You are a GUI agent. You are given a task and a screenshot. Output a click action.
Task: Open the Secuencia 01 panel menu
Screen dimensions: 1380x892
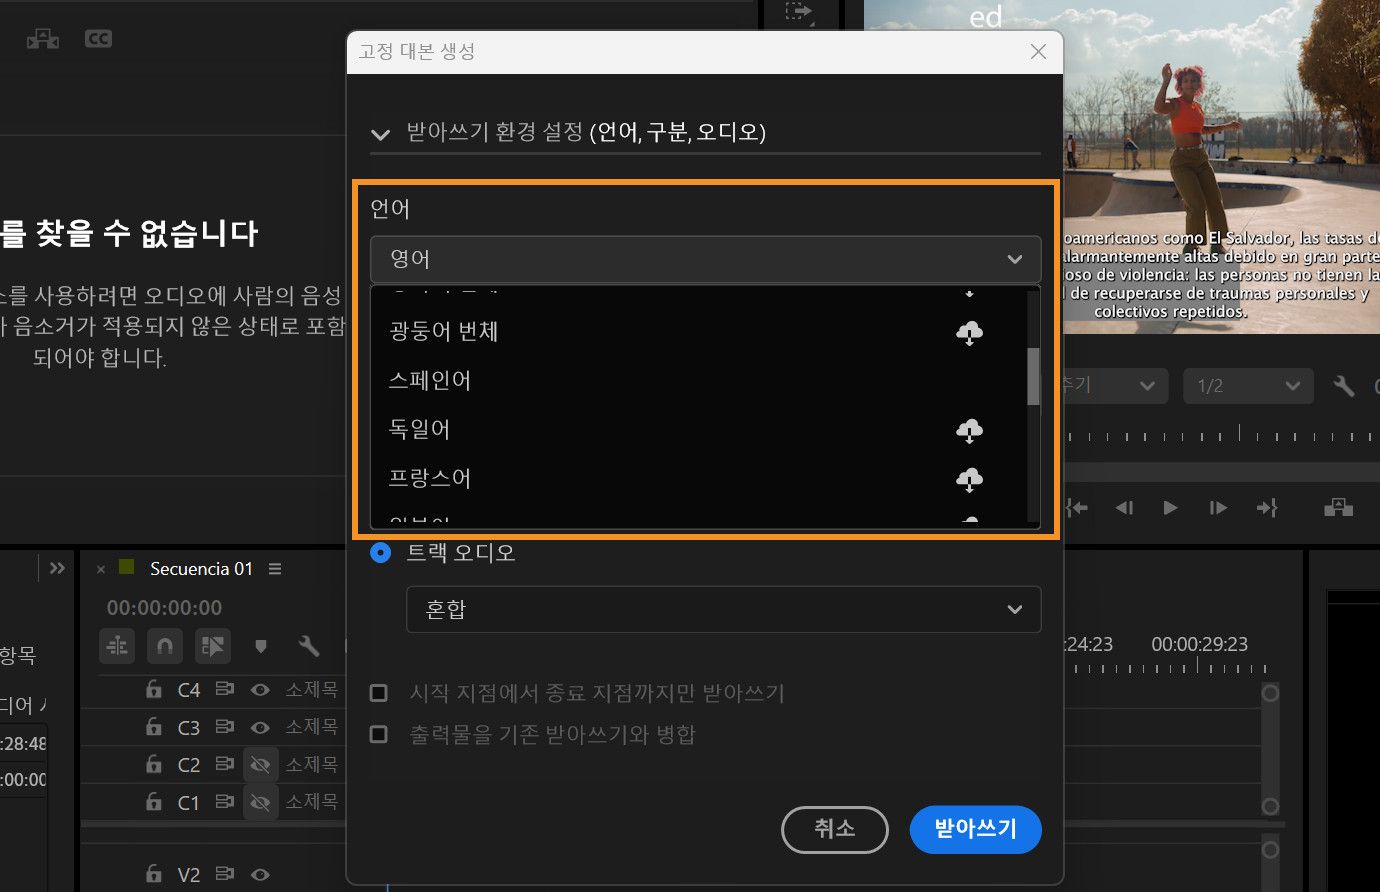click(273, 568)
